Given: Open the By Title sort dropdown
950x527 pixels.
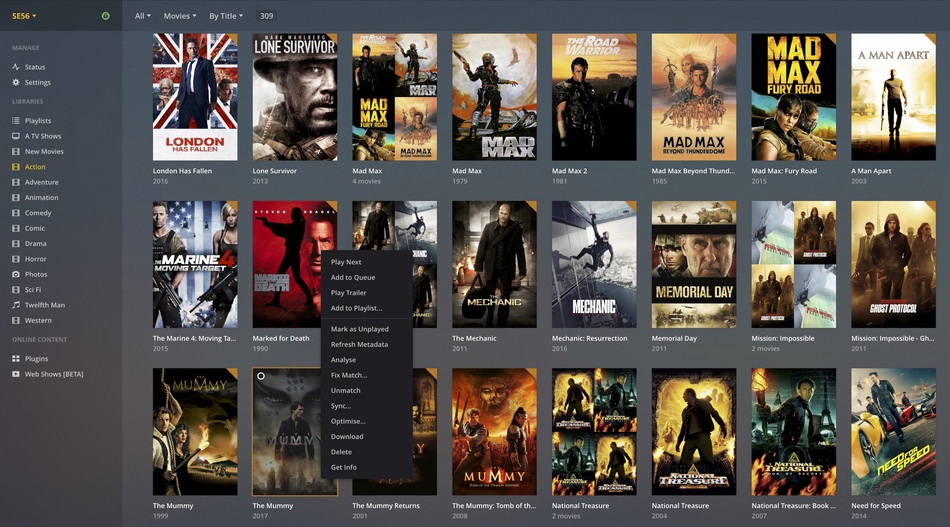Looking at the screenshot, I should tap(226, 16).
